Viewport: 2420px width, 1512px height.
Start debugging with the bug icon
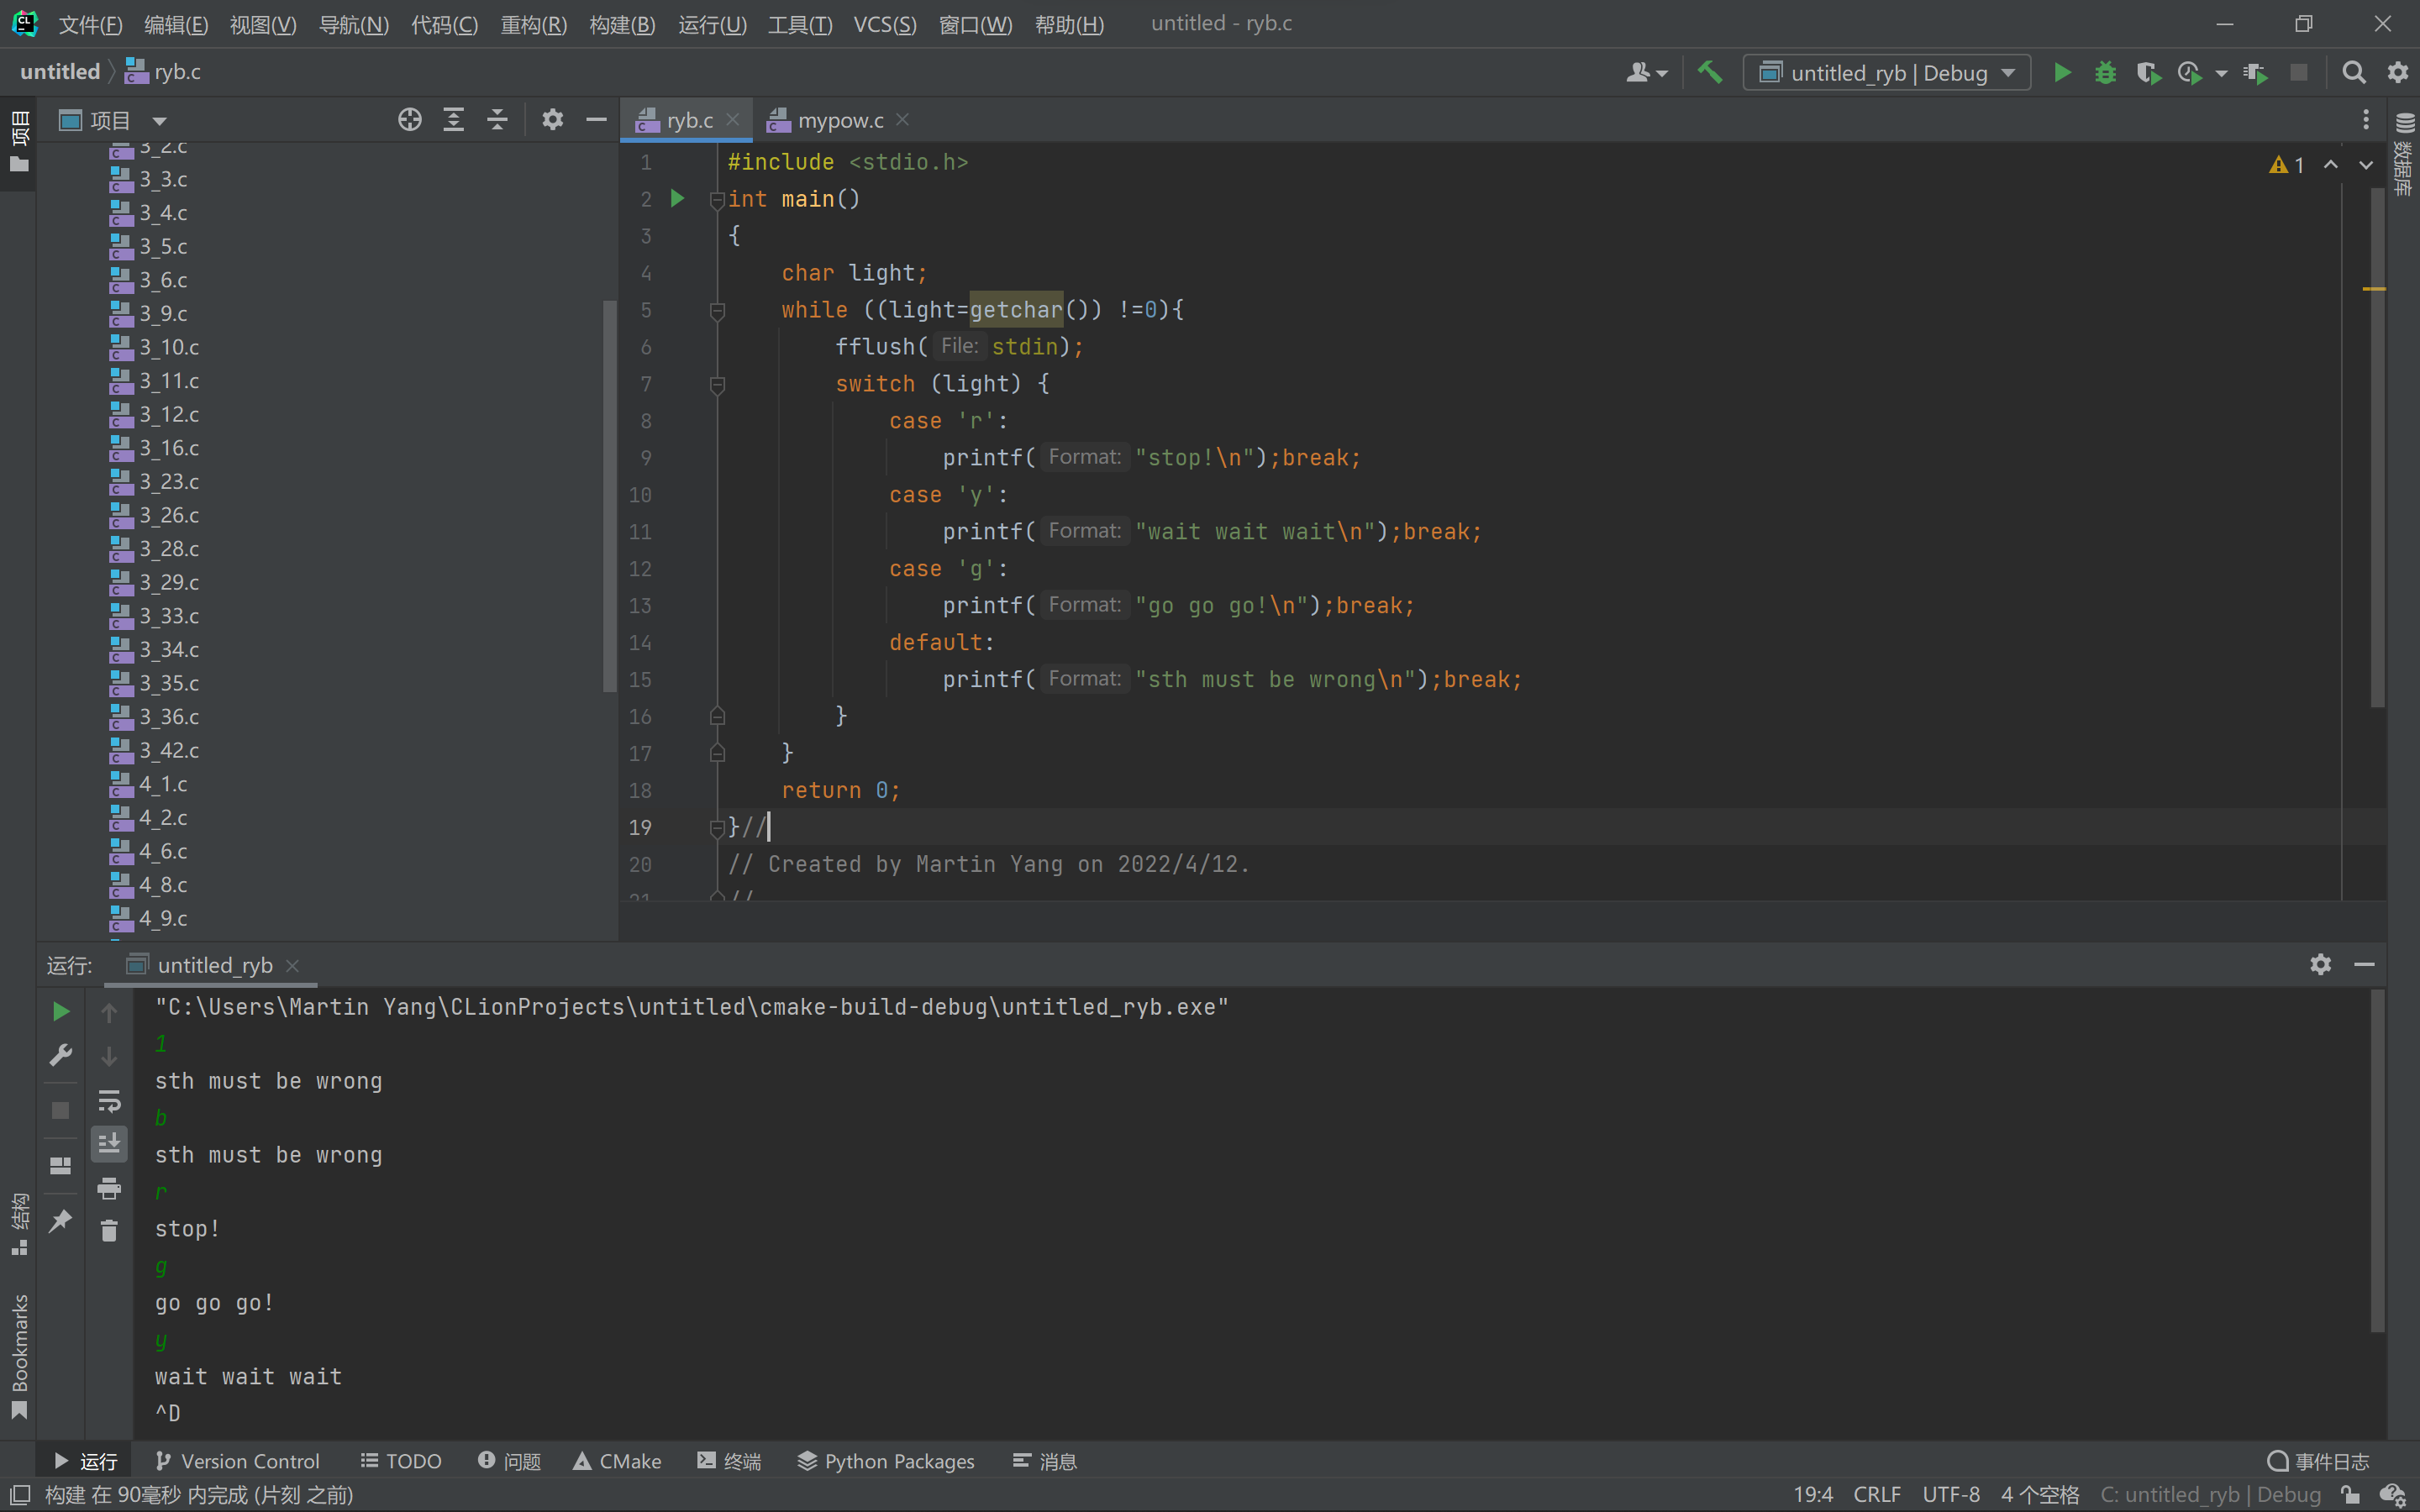[x=2105, y=72]
